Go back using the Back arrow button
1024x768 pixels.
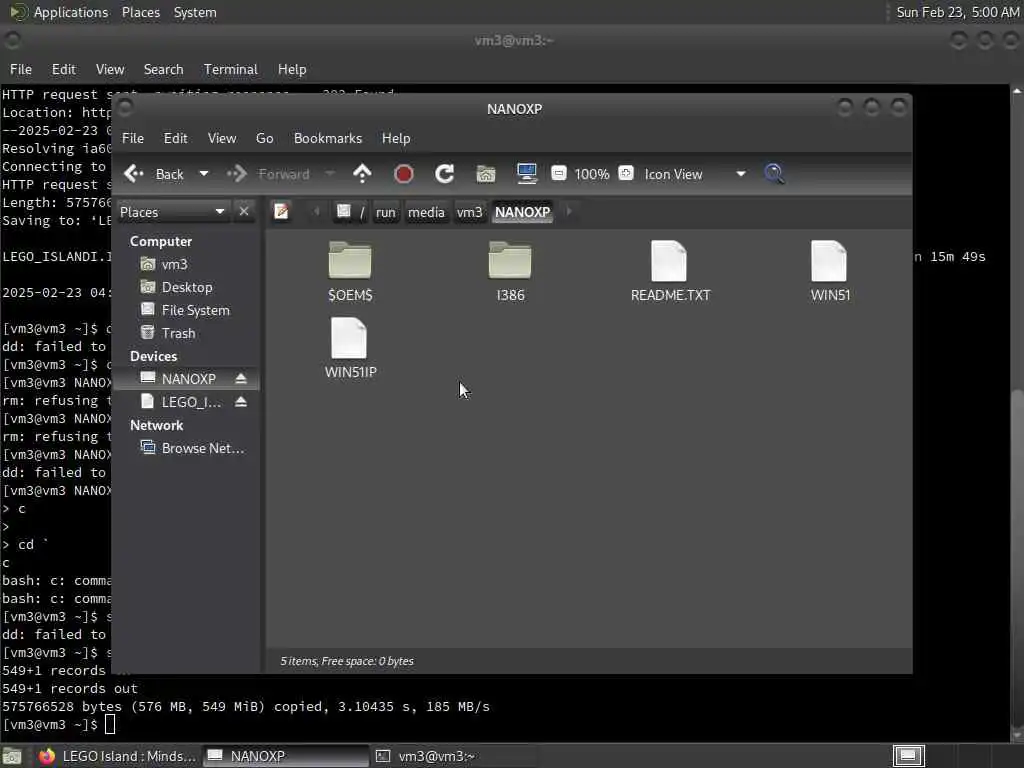(x=154, y=174)
